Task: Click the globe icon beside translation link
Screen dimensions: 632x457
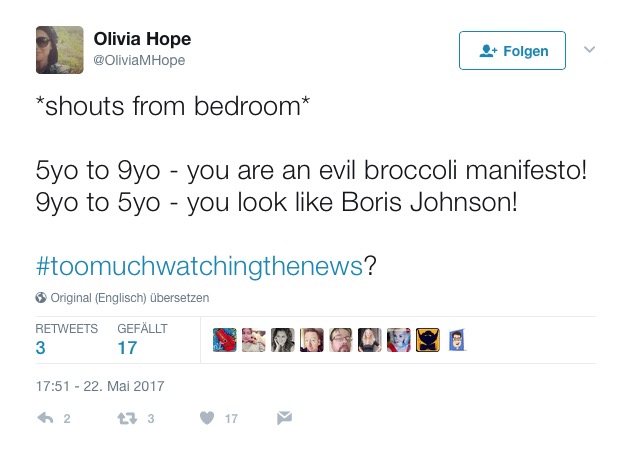Action: [41, 298]
